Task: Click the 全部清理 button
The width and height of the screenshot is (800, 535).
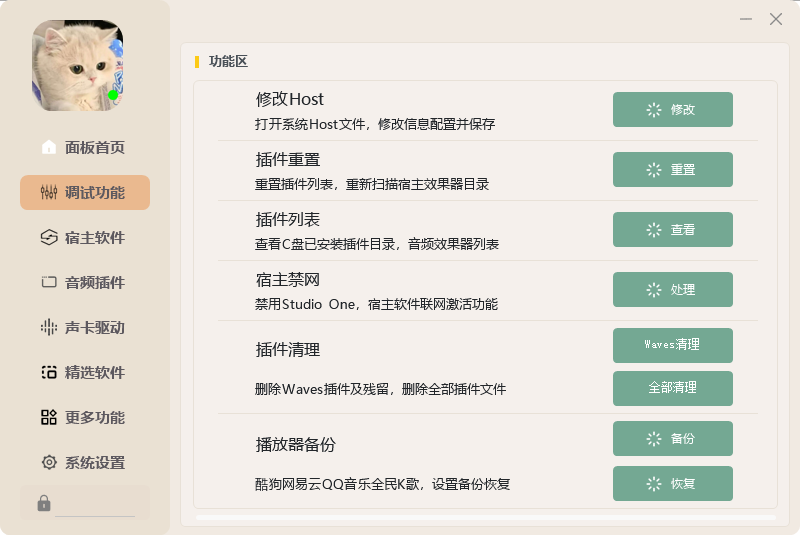Action: click(672, 388)
